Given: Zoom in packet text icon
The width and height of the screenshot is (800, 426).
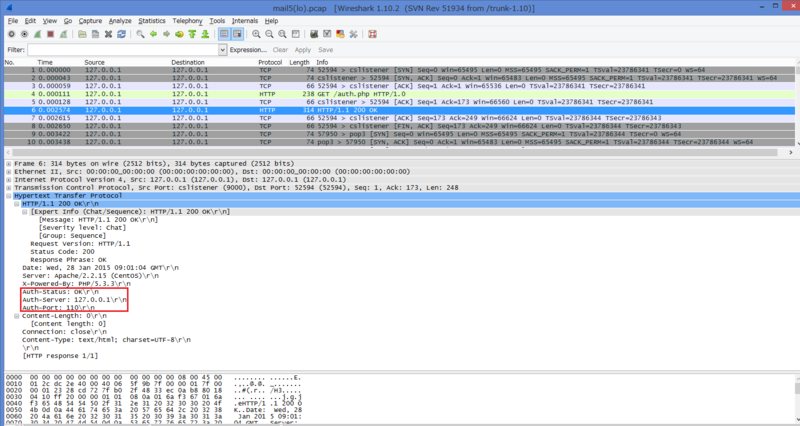Looking at the screenshot, I should (256, 34).
